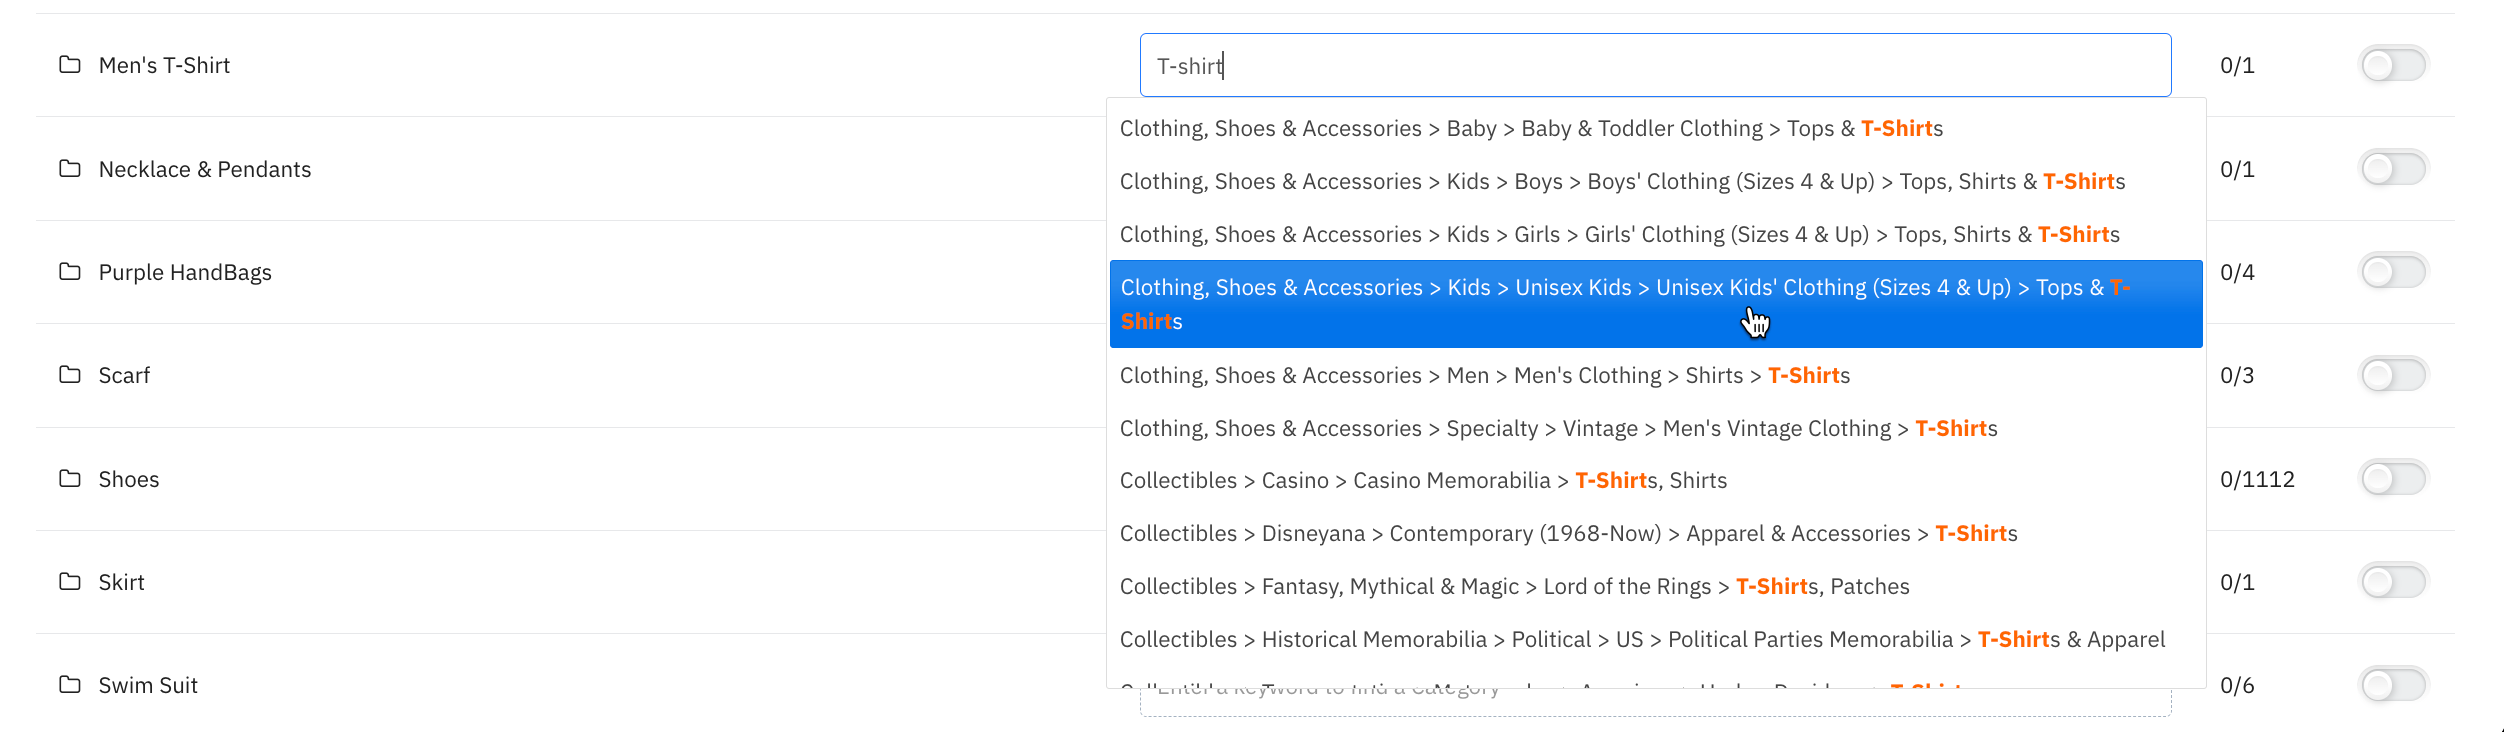Click the 0/6 count for Swim Suit

click(2237, 685)
